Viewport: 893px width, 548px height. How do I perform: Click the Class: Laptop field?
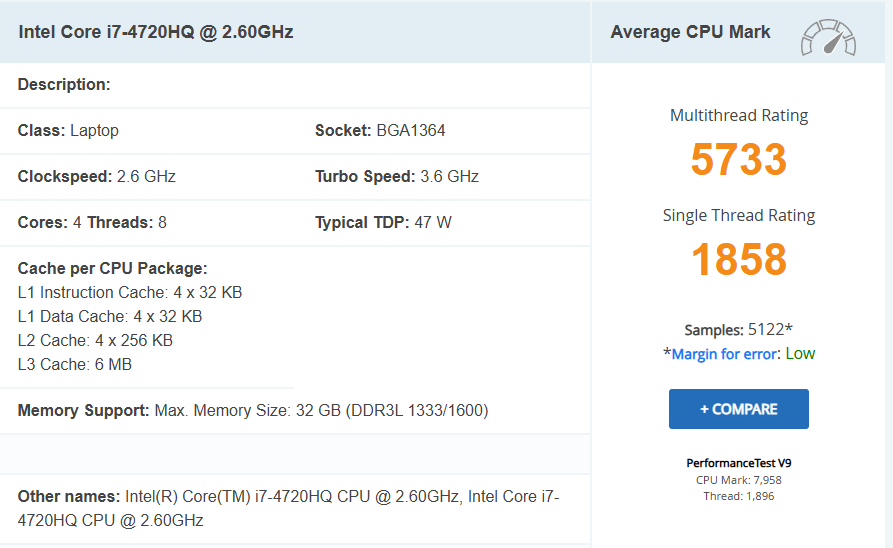coord(68,131)
